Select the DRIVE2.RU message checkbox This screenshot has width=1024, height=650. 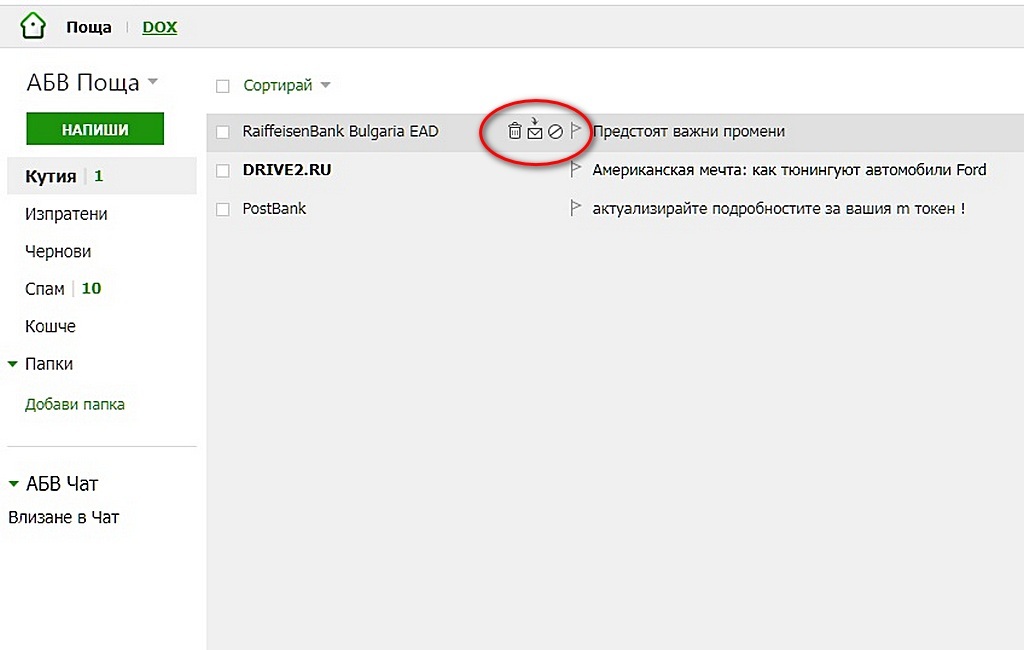pos(223,171)
